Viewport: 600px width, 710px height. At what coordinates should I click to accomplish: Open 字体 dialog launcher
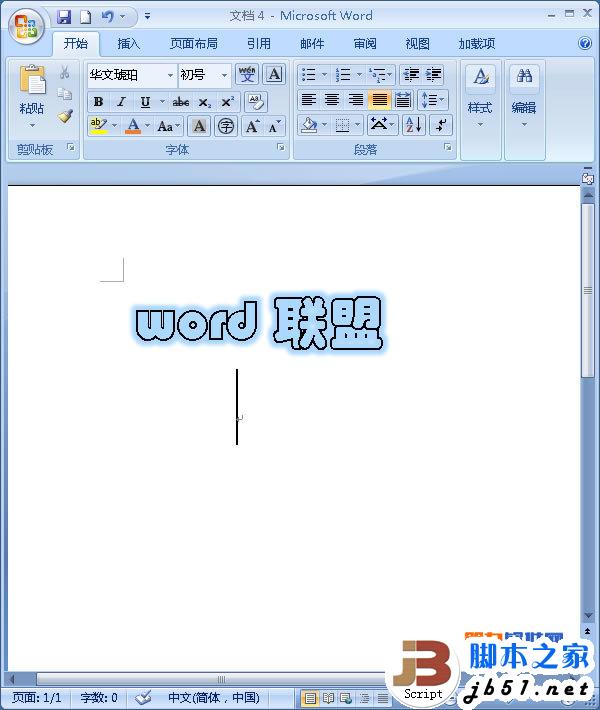coord(281,147)
